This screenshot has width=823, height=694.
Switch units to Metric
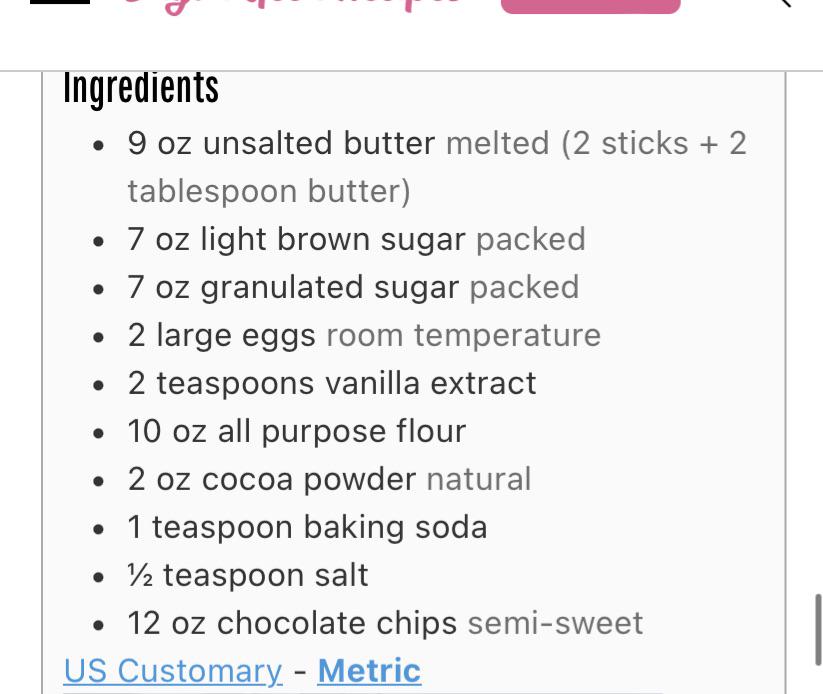click(x=369, y=670)
